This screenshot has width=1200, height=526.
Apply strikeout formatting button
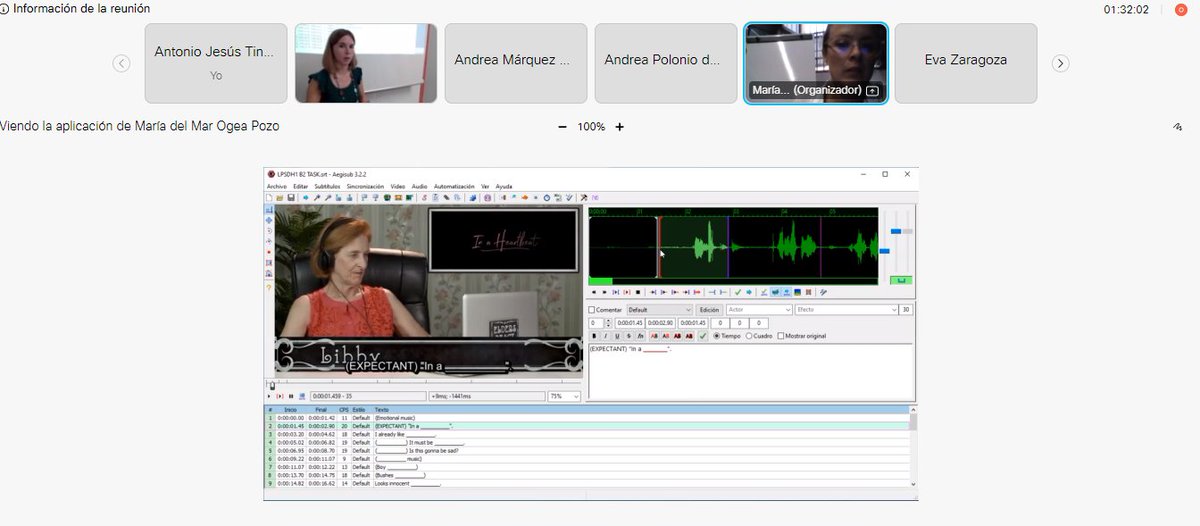(x=629, y=336)
